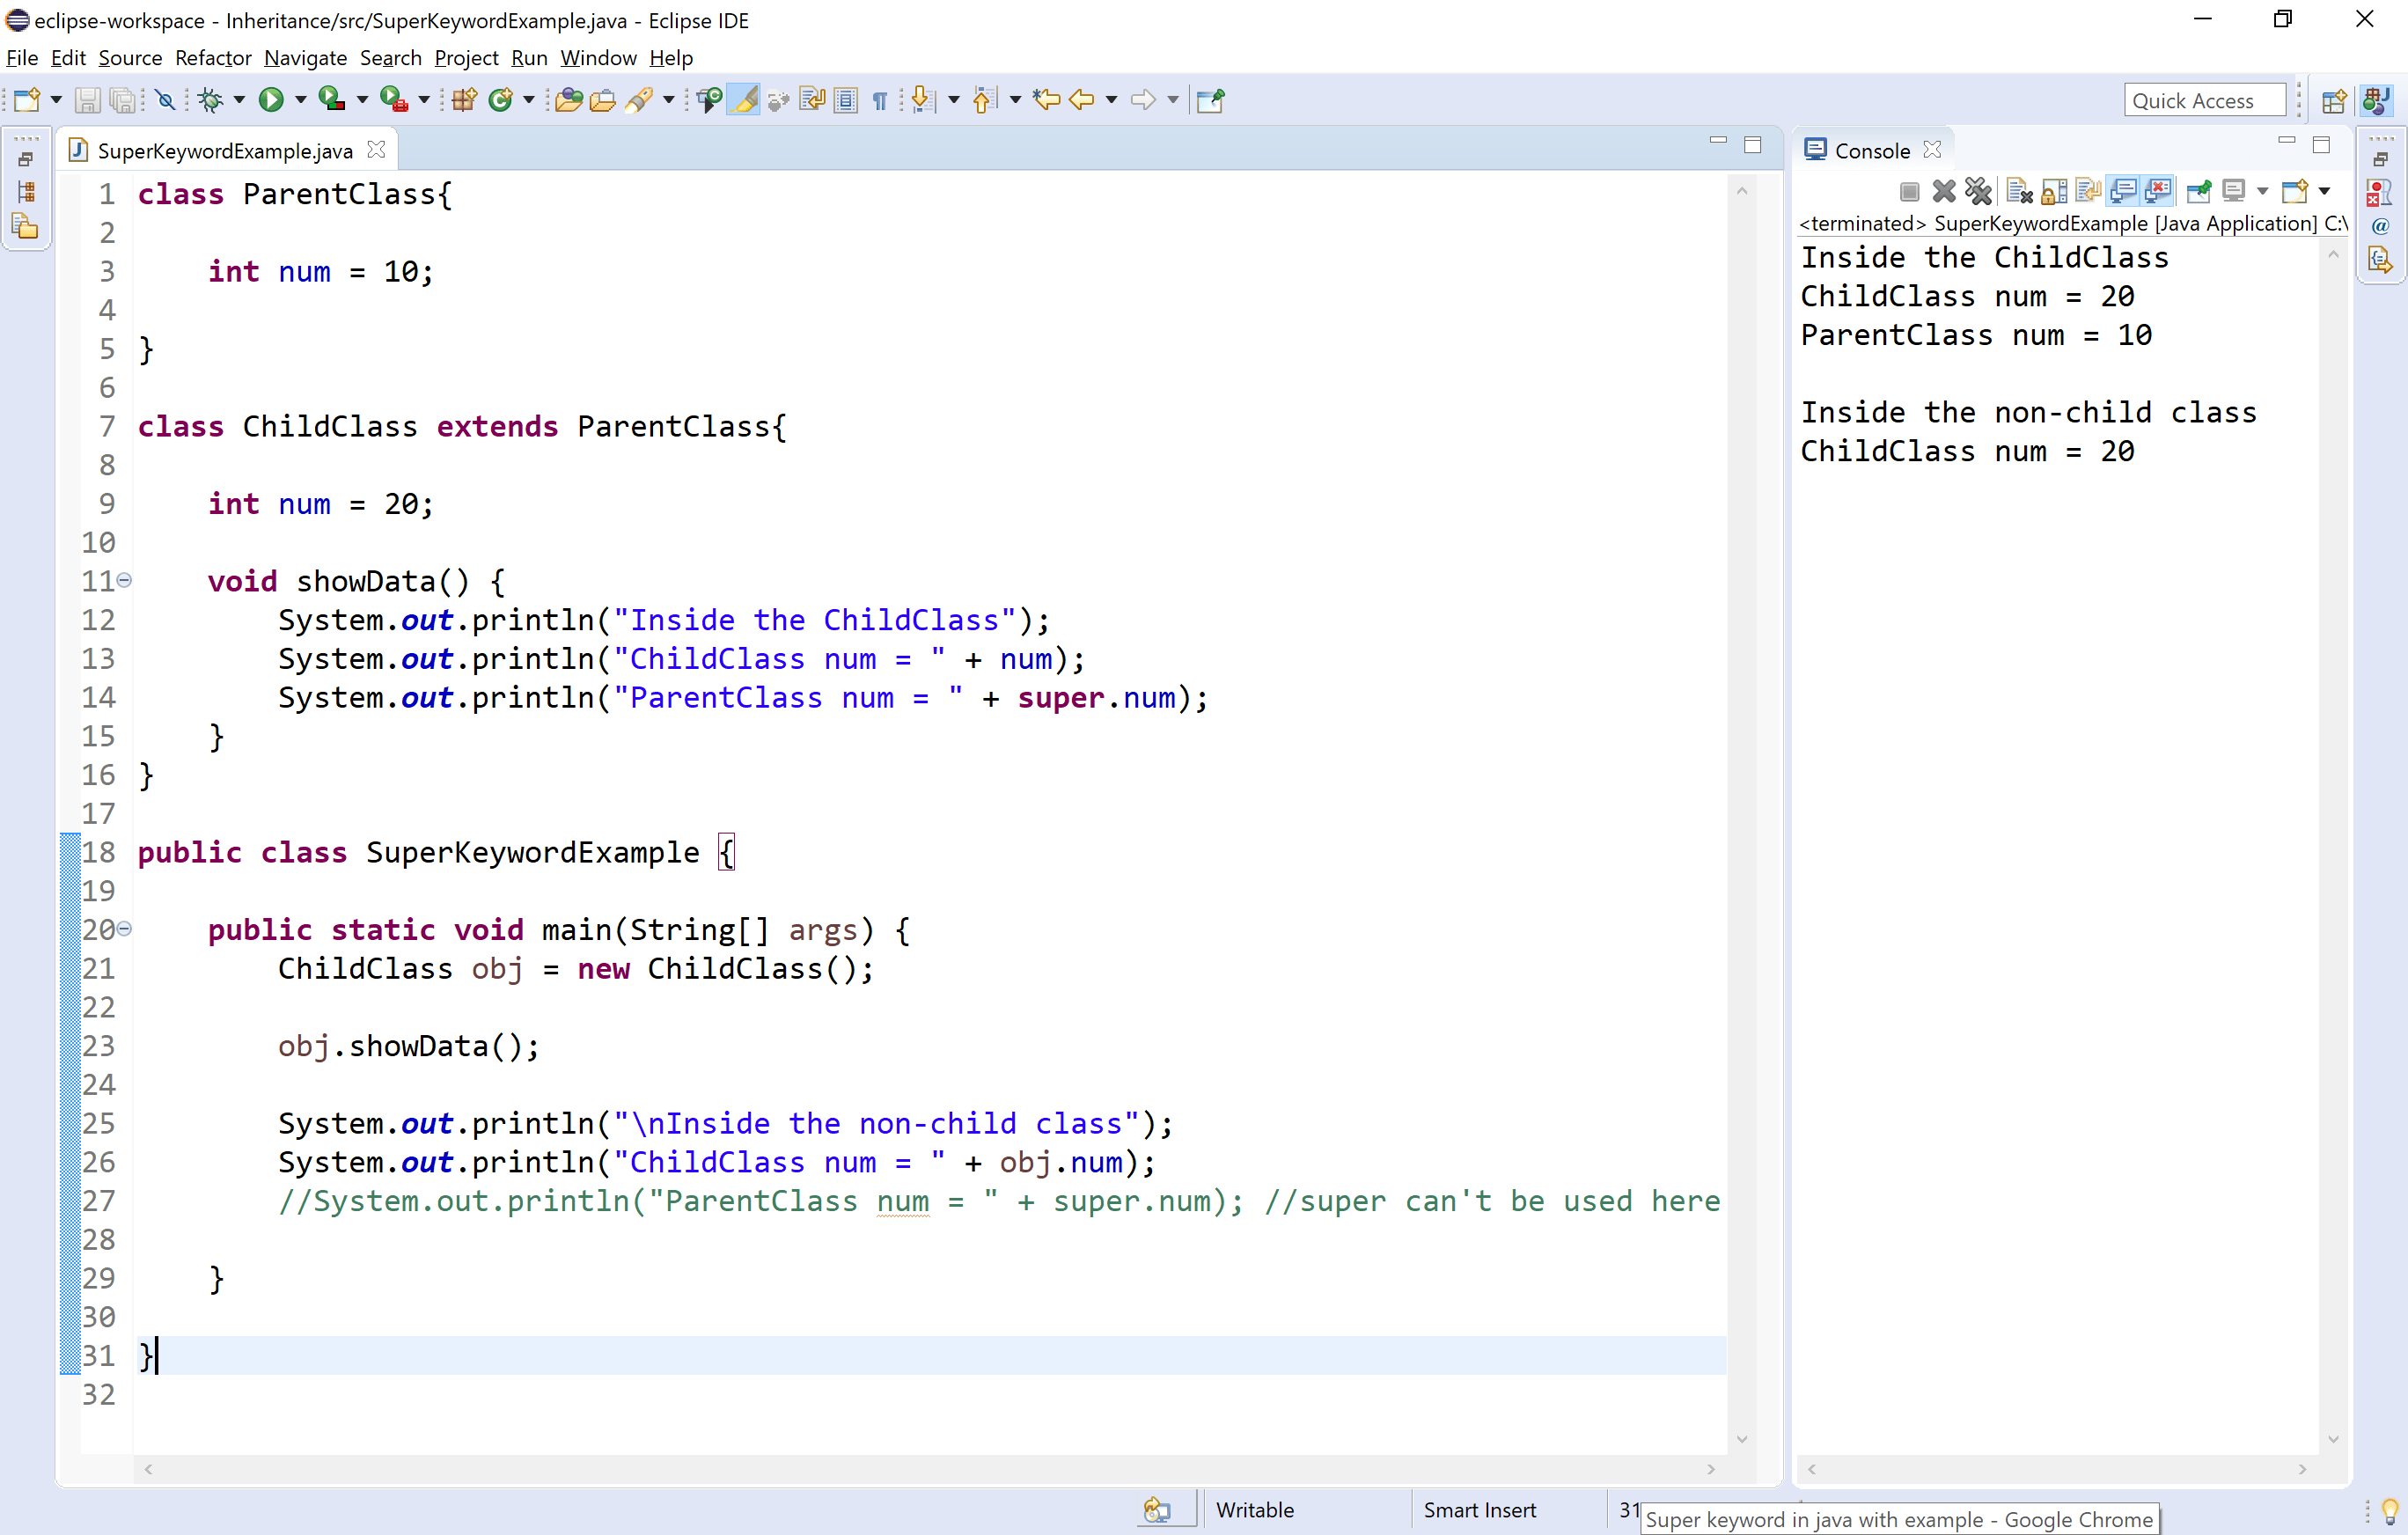
Task: Open the Run button dropdown arrow
Action: point(300,100)
